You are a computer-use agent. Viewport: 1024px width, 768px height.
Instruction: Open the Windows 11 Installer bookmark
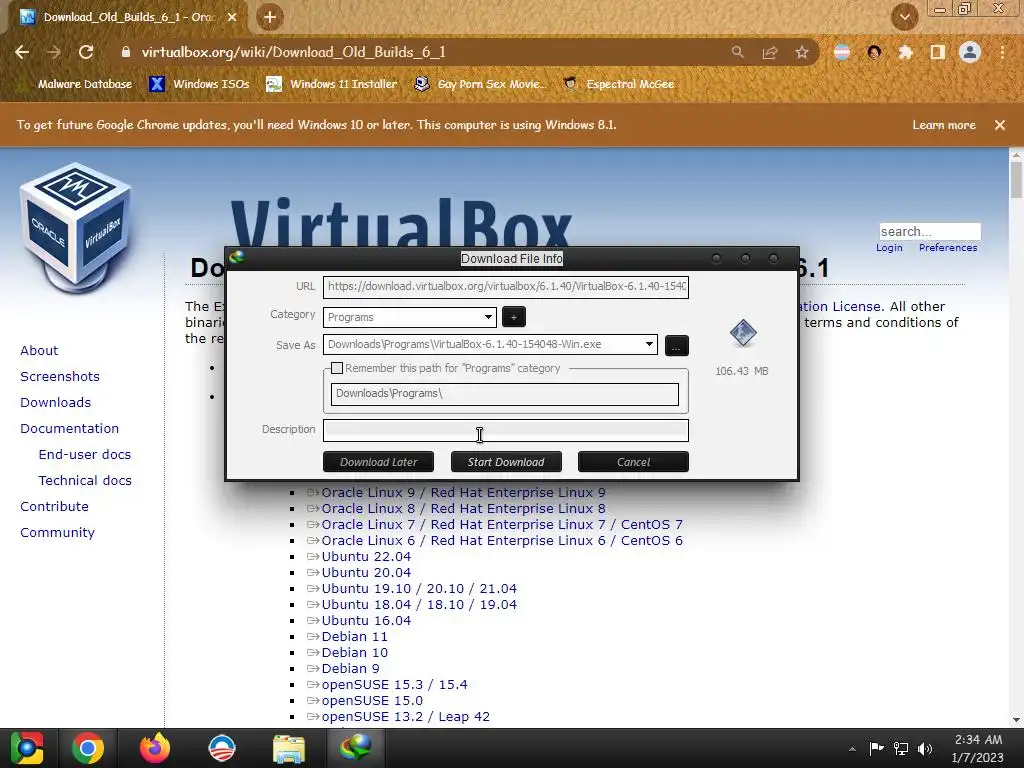coord(332,84)
